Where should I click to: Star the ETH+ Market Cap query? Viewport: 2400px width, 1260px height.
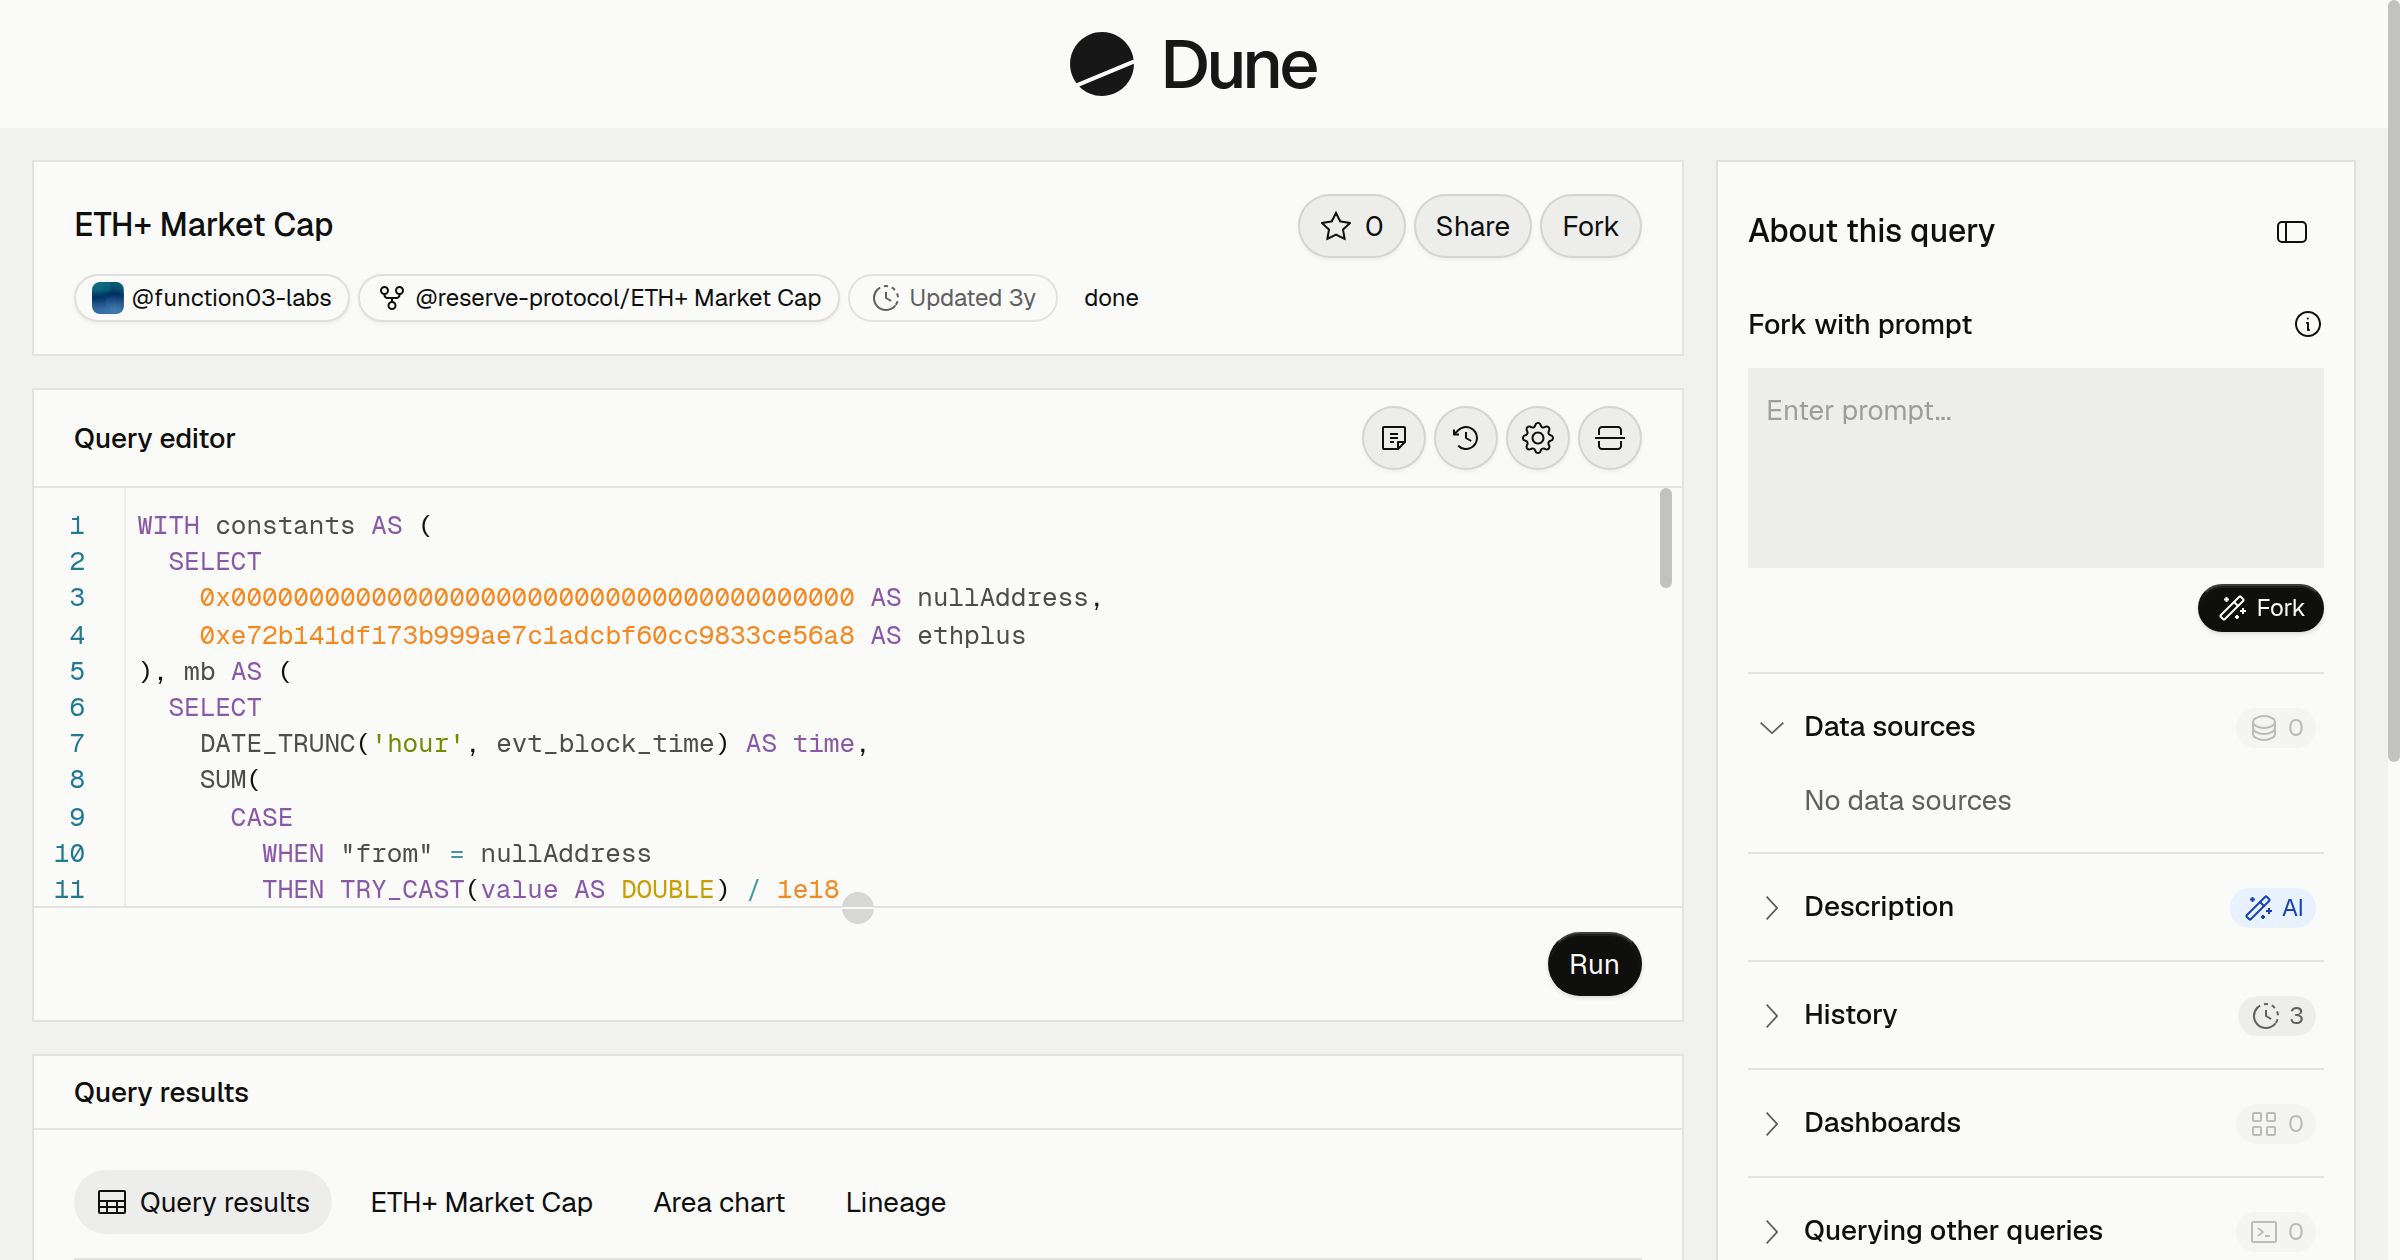tap(1351, 226)
